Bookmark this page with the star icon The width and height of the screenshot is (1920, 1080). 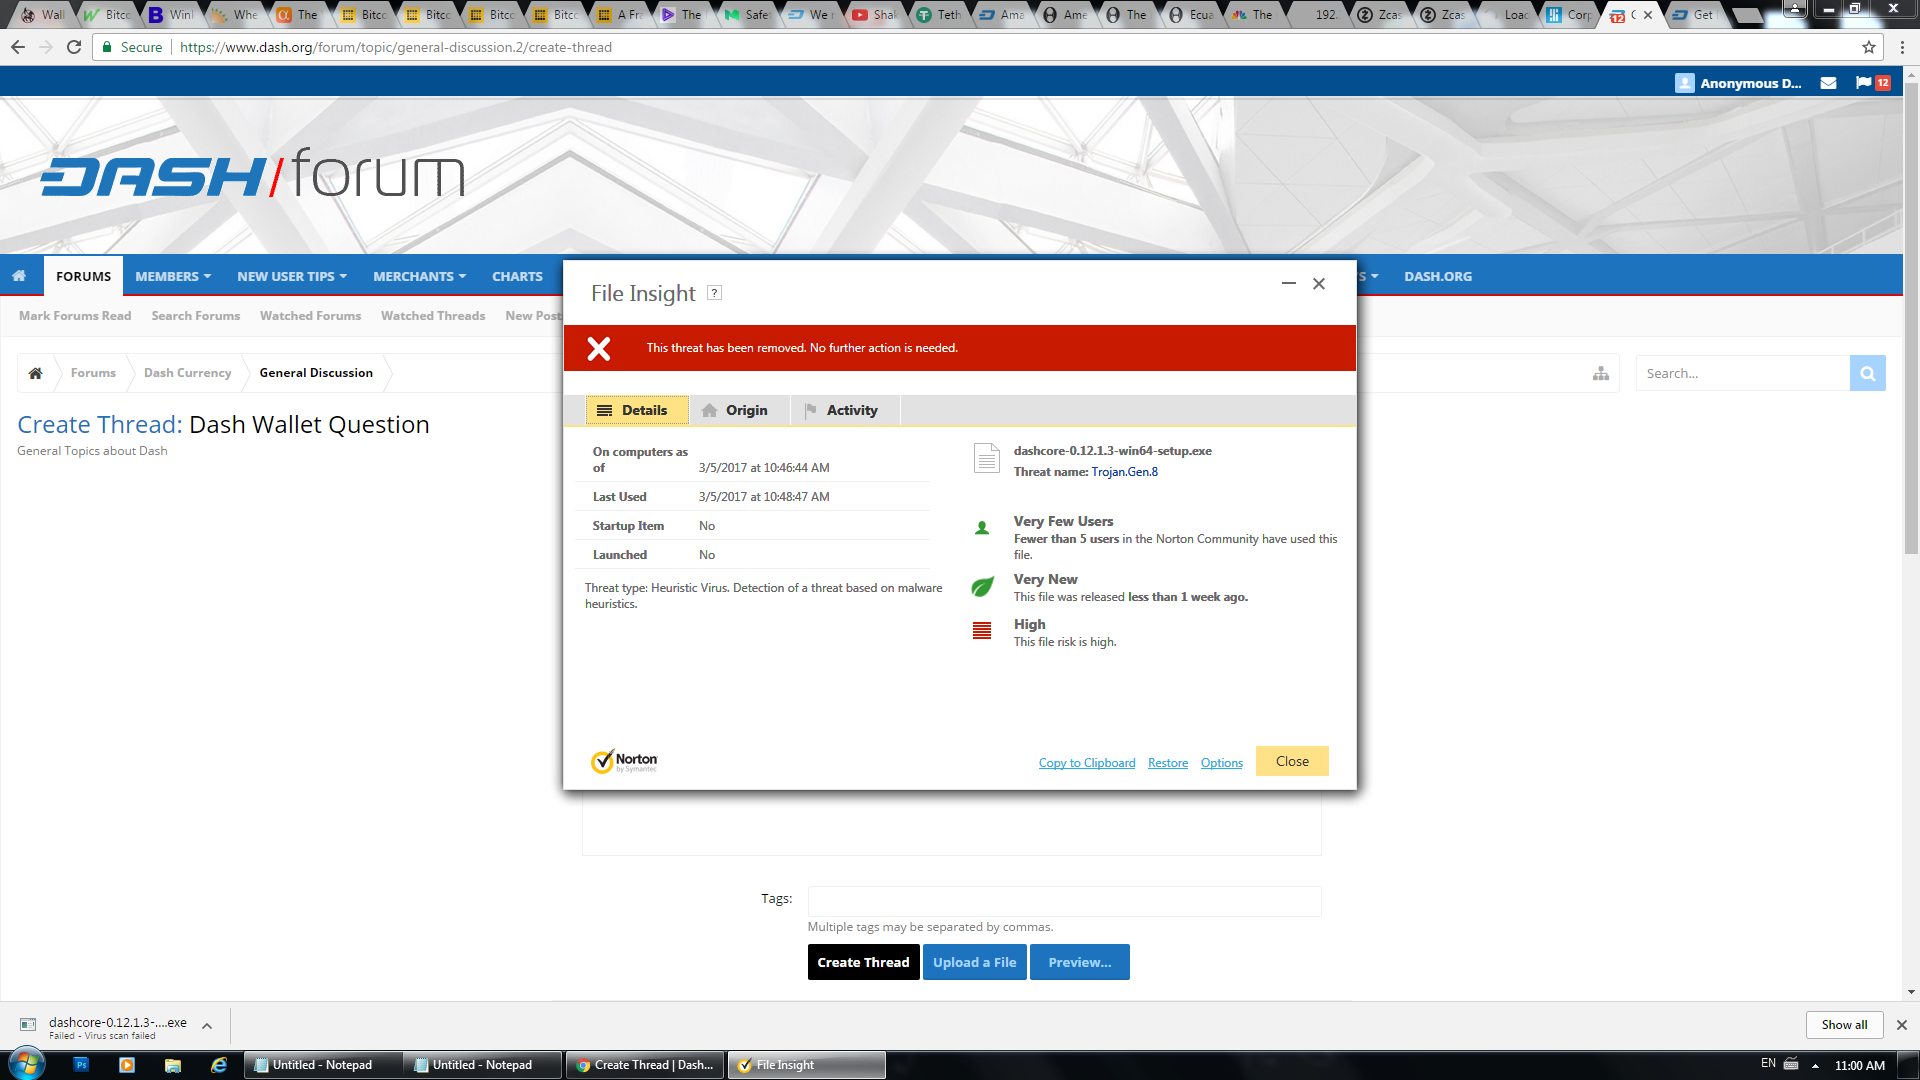(1868, 47)
